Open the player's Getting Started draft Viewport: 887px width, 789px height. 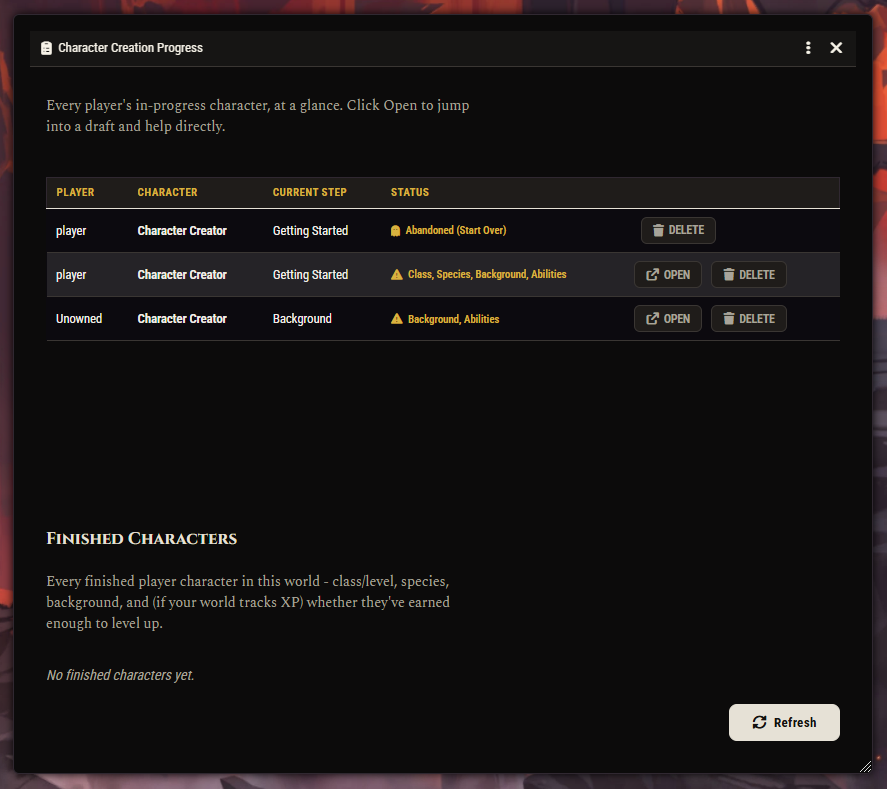[x=668, y=274]
